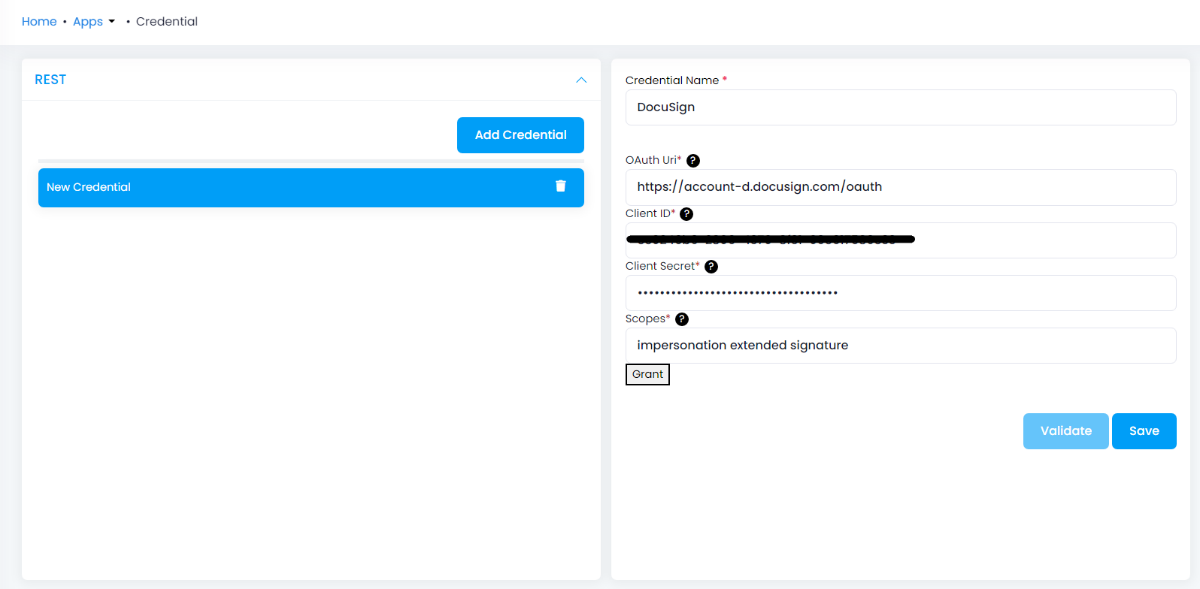This screenshot has width=1200, height=589.
Task: Click inside the Credential Name field
Action: (x=900, y=107)
